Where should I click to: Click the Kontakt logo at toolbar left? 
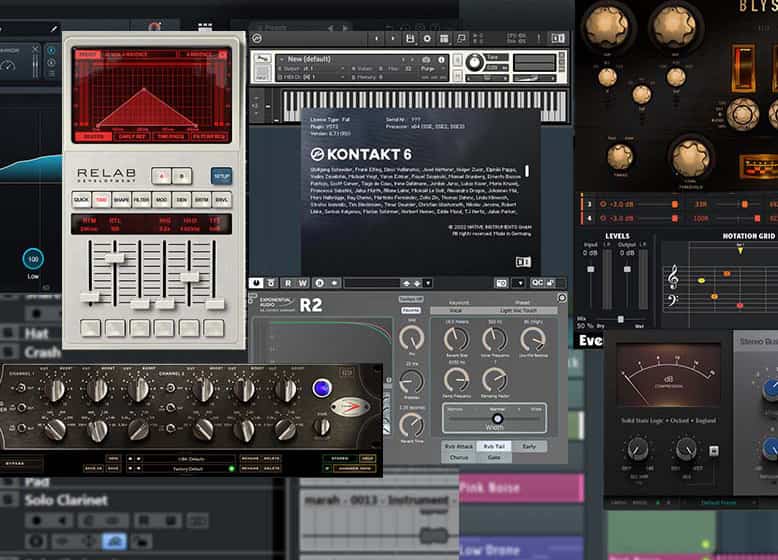click(x=257, y=39)
